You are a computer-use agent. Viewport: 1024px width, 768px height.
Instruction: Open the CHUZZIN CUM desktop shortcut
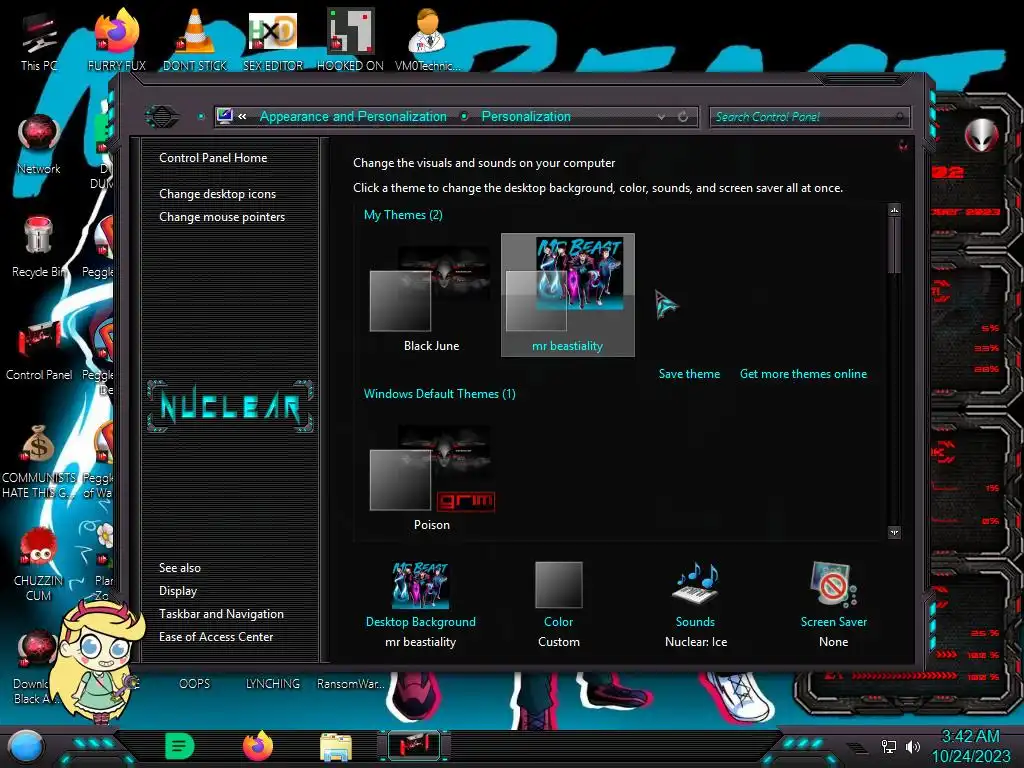39,564
